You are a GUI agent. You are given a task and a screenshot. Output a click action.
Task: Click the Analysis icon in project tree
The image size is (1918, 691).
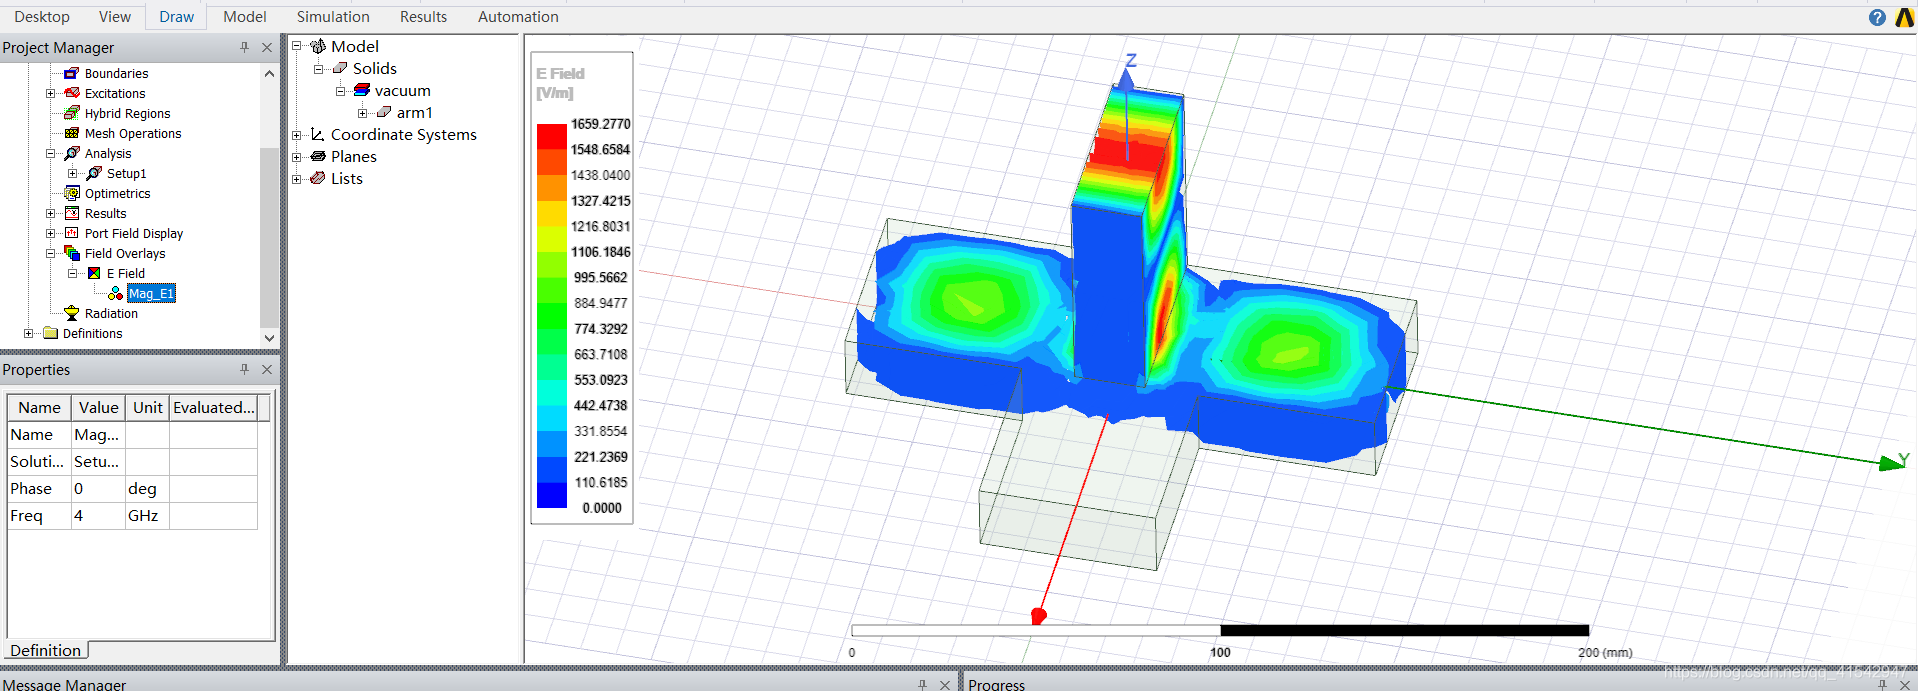click(71, 153)
